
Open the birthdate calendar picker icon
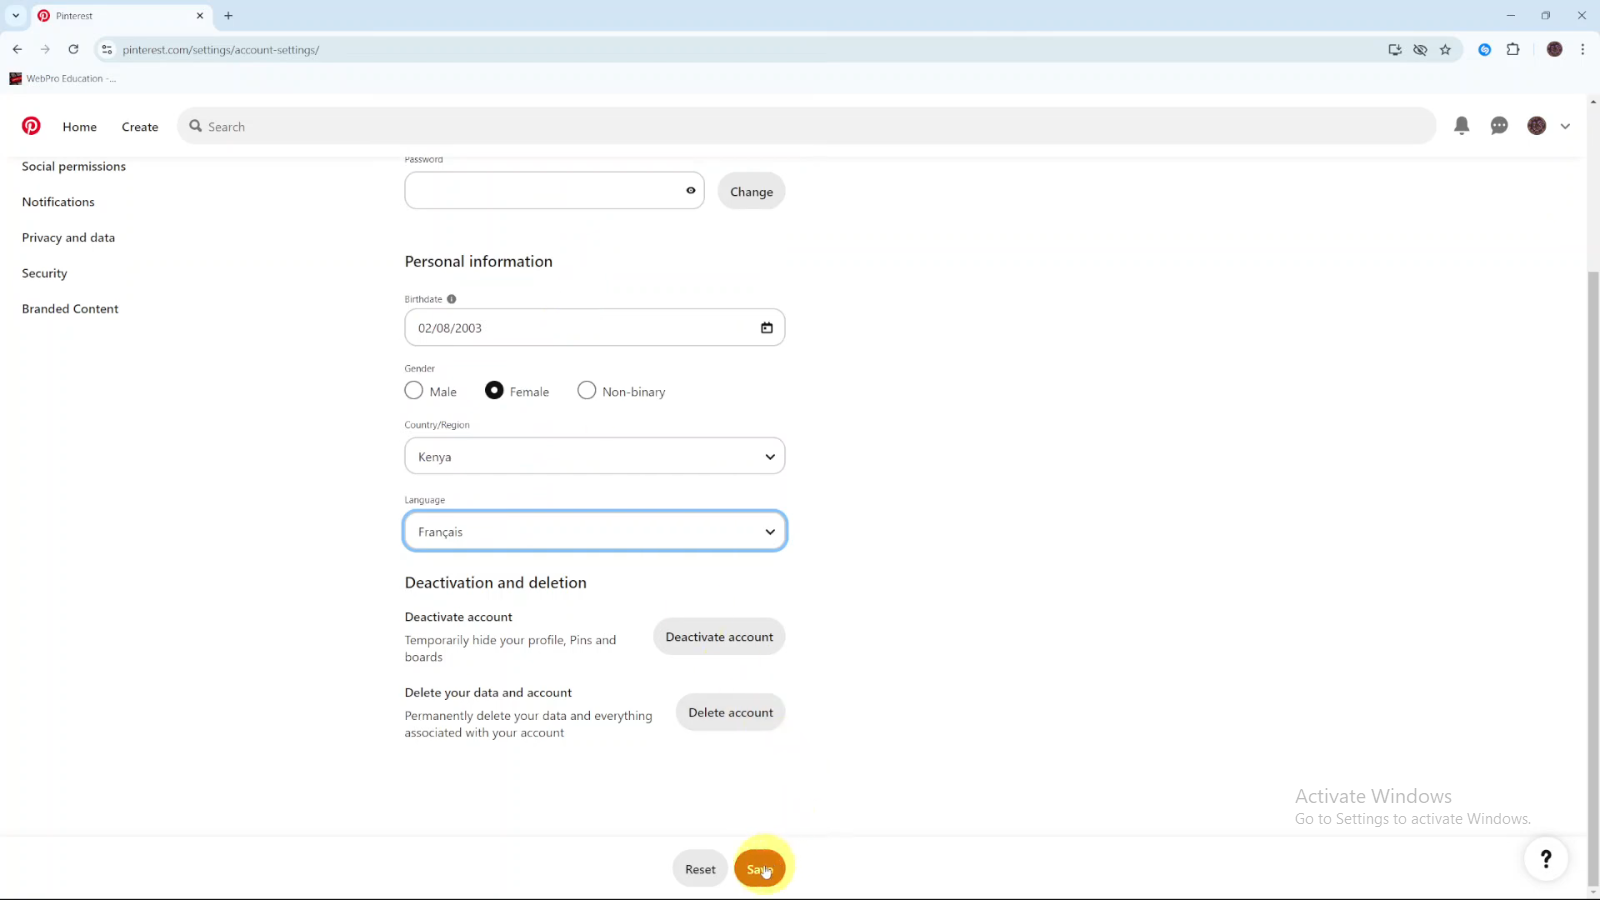(767, 327)
